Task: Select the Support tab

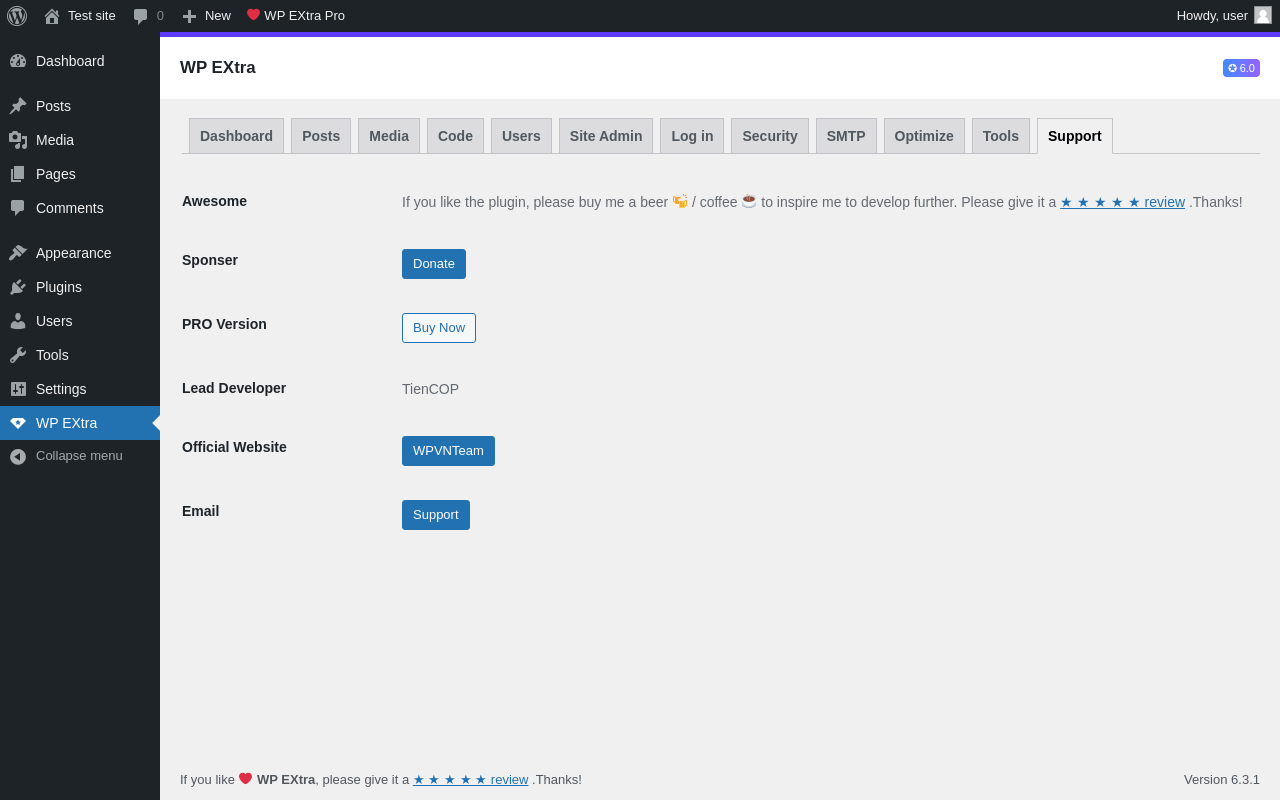Action: pyautogui.click(x=1075, y=136)
